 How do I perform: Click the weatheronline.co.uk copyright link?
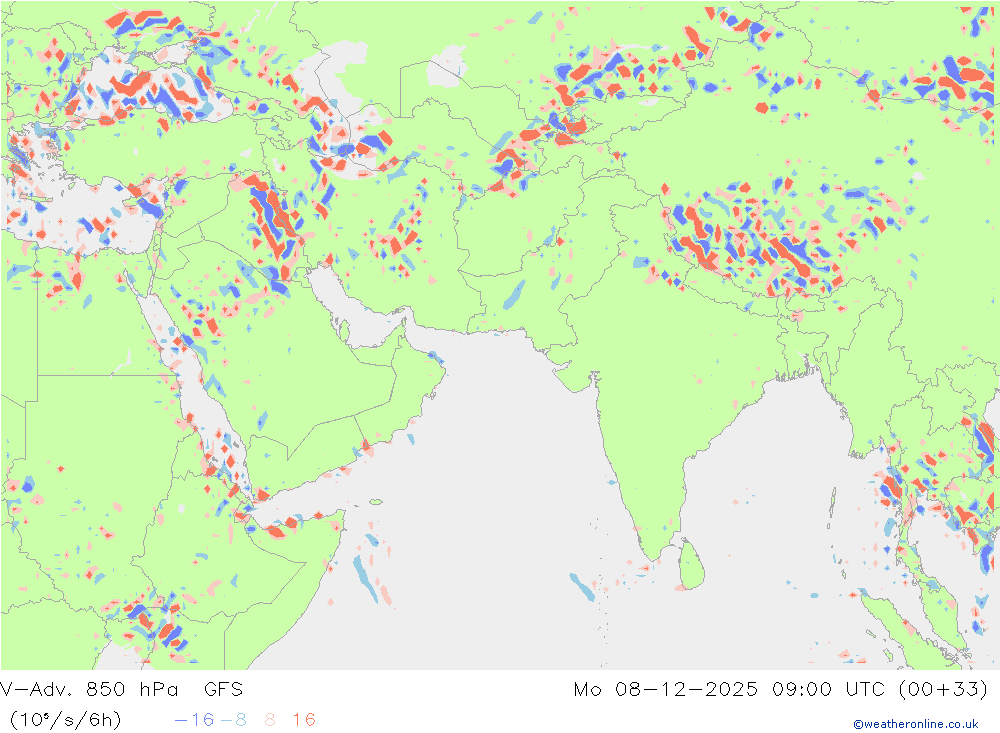pos(916,724)
